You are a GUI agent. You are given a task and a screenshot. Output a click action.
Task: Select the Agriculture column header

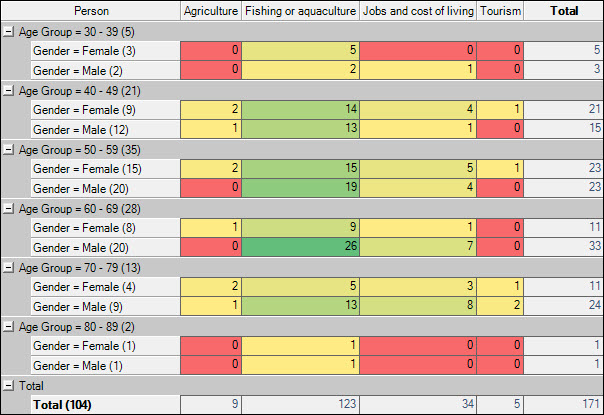(x=211, y=11)
